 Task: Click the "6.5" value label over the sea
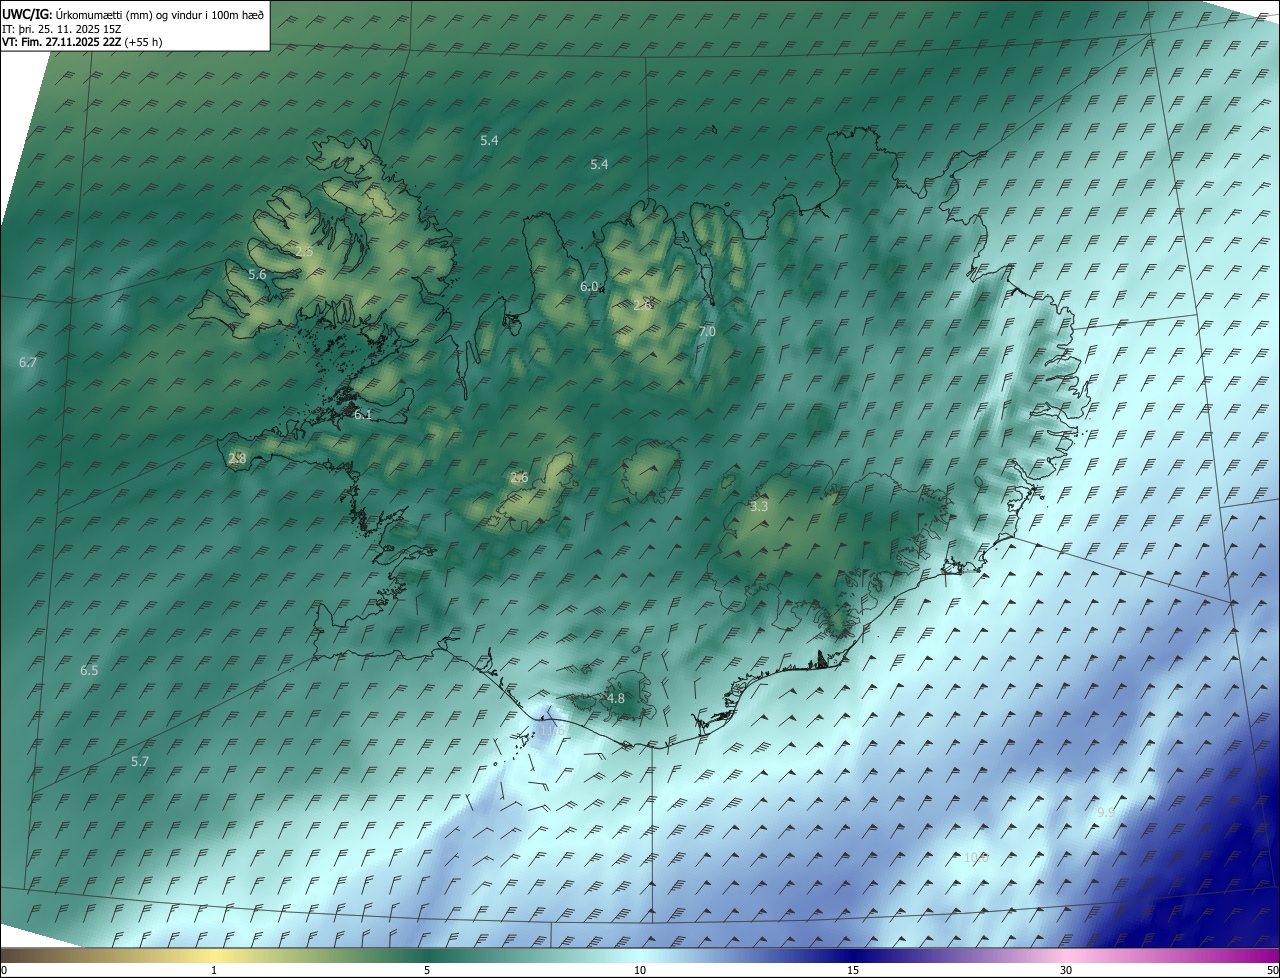tap(89, 670)
